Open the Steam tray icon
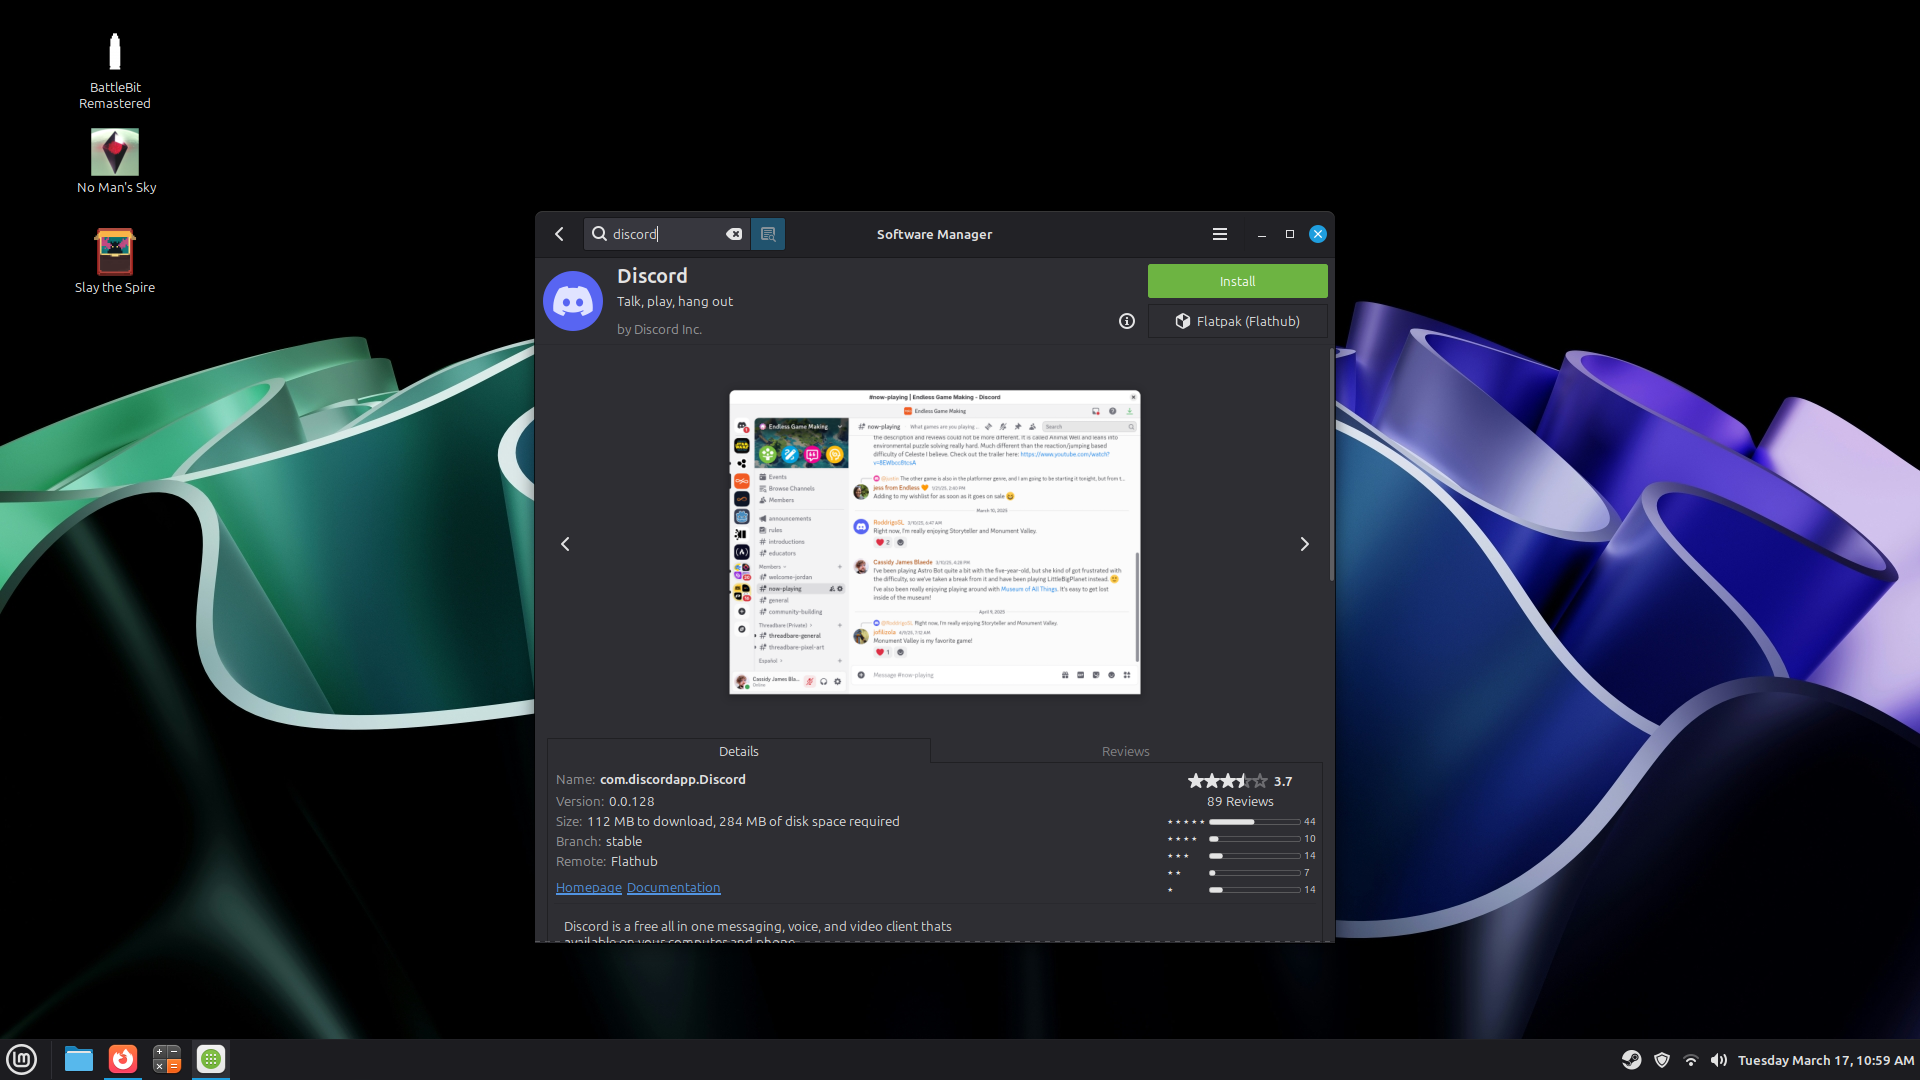 click(x=1631, y=1060)
